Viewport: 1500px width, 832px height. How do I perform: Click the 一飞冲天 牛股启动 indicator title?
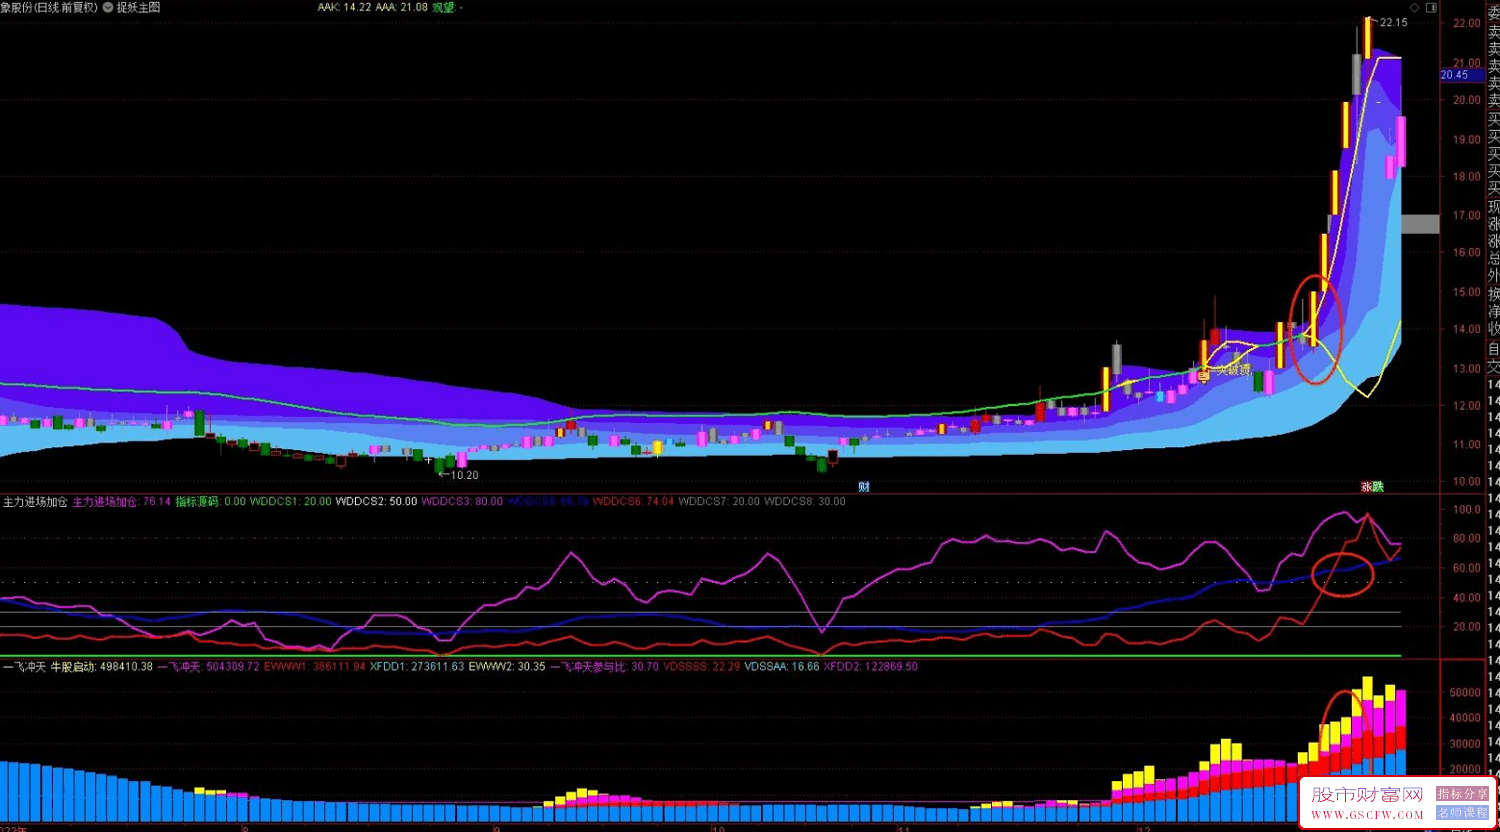pos(49,666)
